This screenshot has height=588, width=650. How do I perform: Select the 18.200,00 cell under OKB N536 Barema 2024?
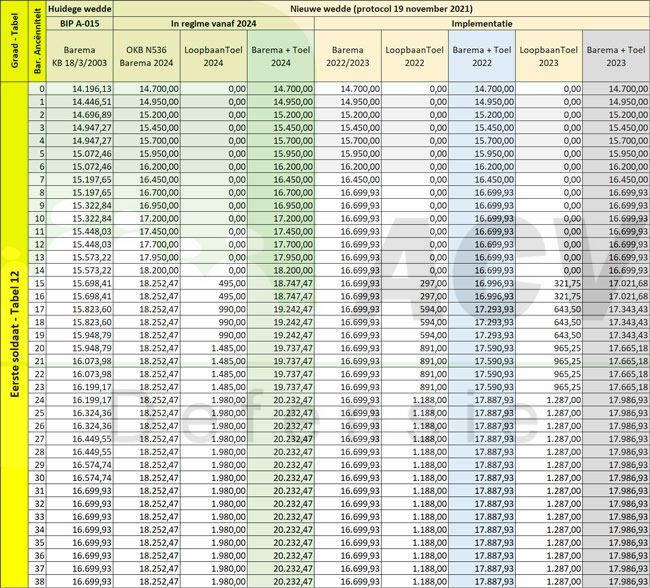(147, 270)
